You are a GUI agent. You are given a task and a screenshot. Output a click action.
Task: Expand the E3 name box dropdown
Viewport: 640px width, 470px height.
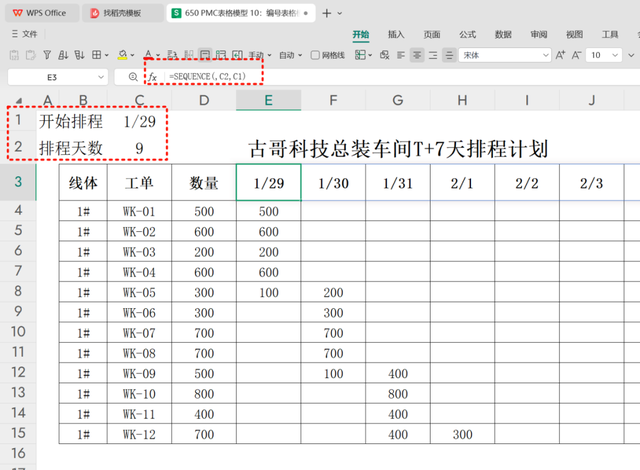101,77
